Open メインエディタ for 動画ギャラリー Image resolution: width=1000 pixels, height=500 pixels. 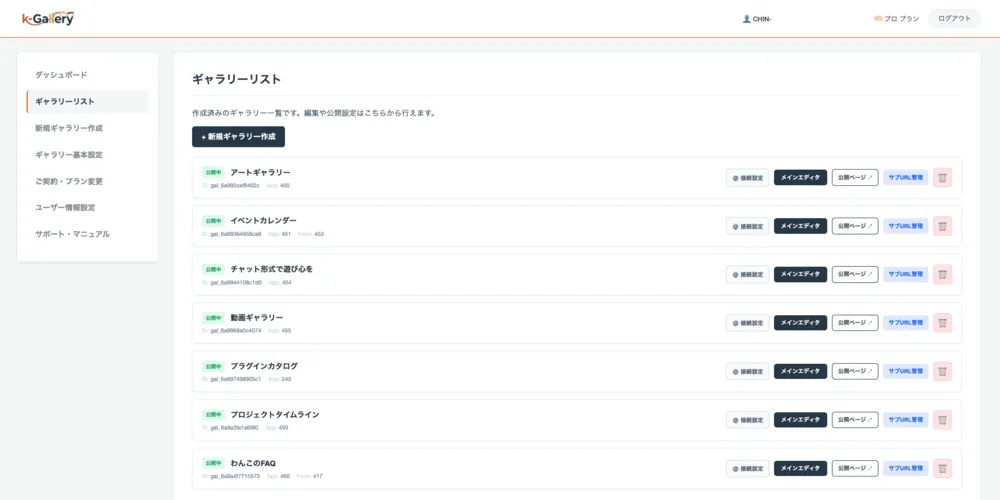coord(800,323)
